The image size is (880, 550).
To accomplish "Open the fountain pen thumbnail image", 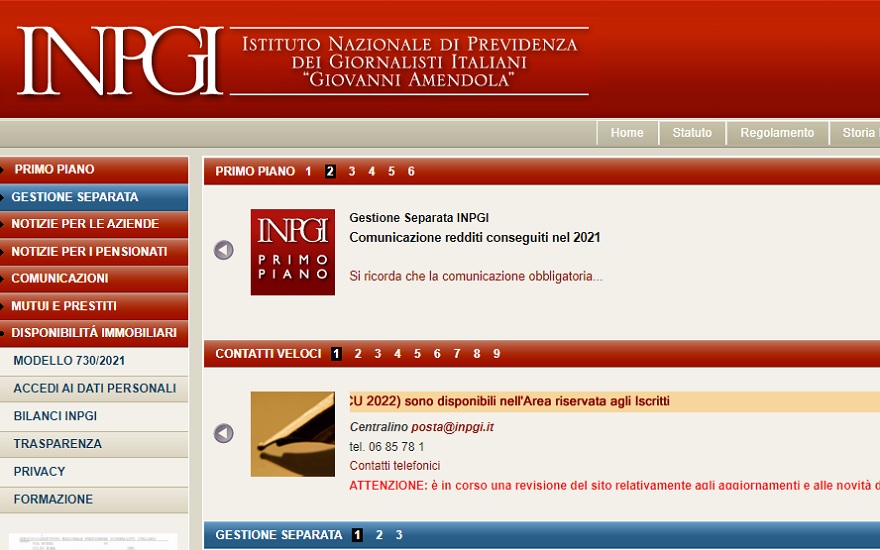I will [x=292, y=434].
